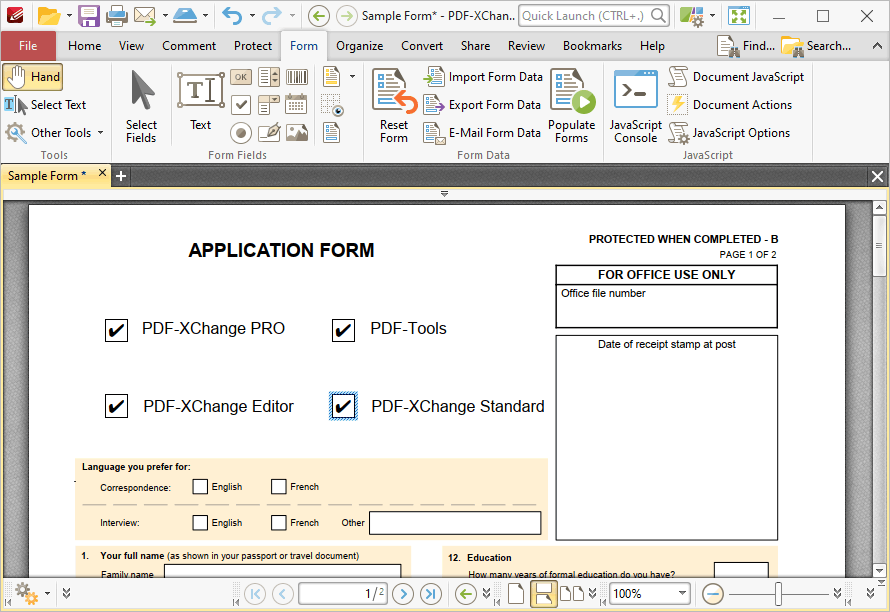Open the undo history dropdown arrow
Viewport: 890px width, 612px height.
pyautogui.click(x=252, y=16)
